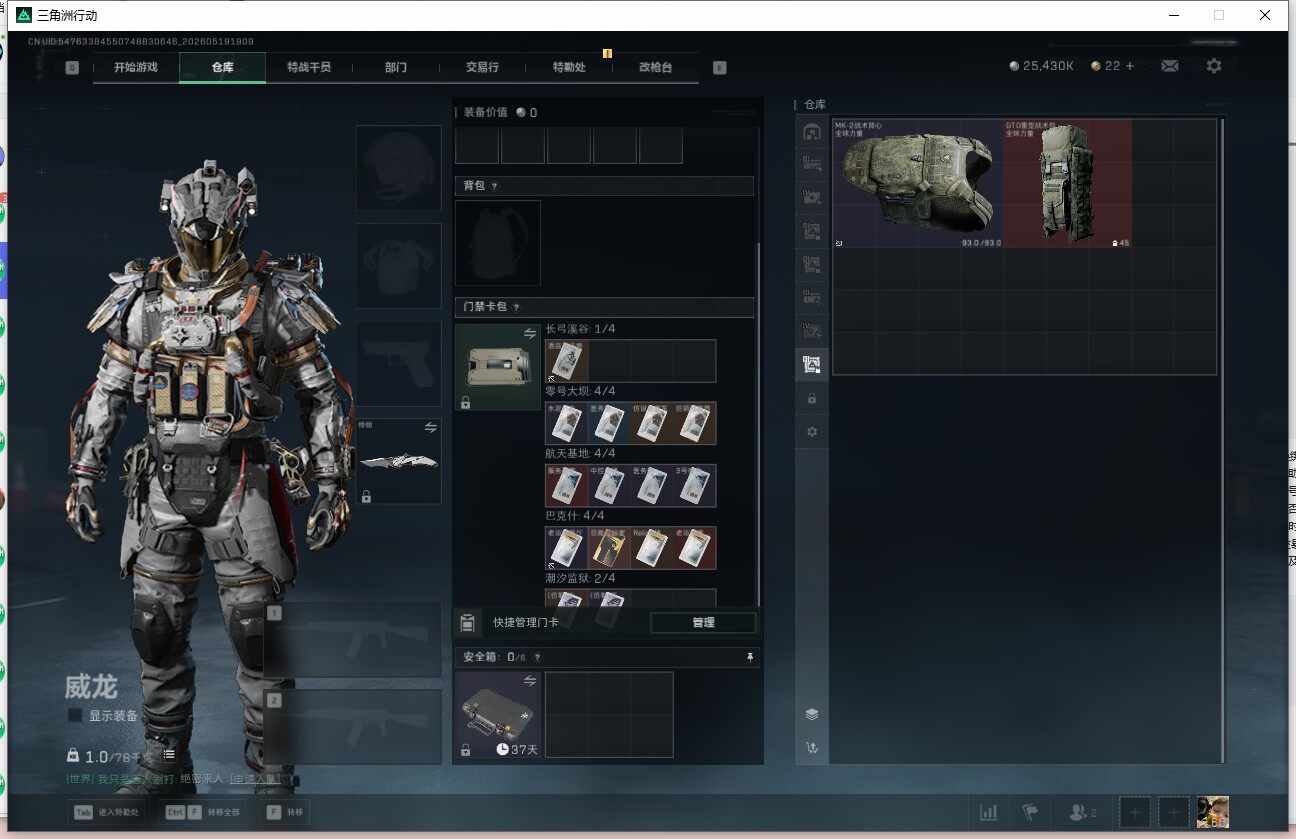The height and width of the screenshot is (839, 1296).
Task: Click the help icon next to 门禁卡包
Action: coord(516,307)
